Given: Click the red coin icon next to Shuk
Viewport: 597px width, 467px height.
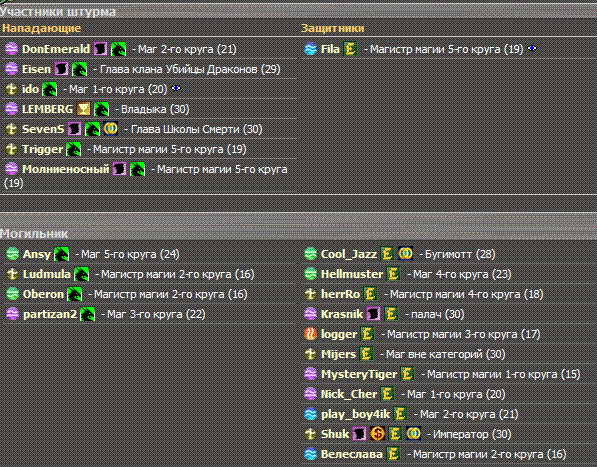Looking at the screenshot, I should pyautogui.click(x=377, y=434).
